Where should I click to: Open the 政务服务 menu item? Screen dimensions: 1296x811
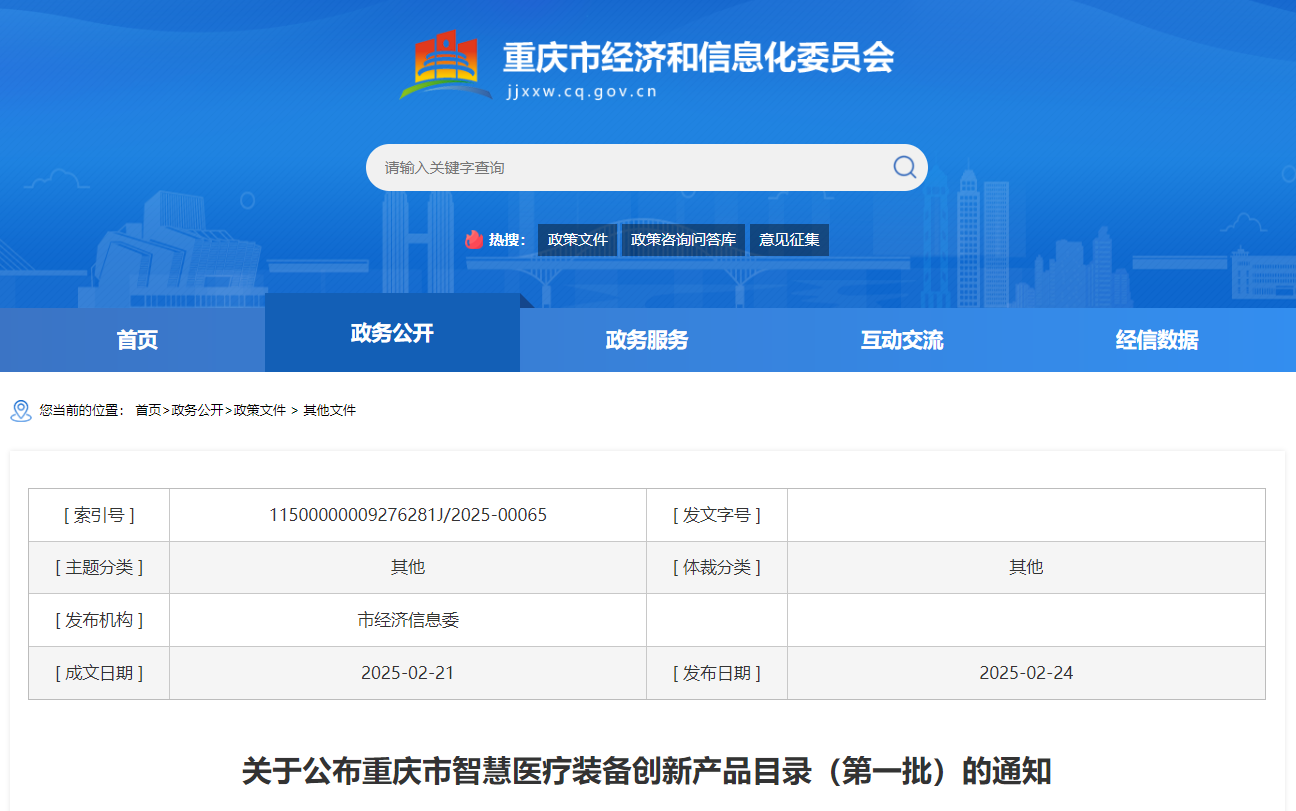click(646, 340)
